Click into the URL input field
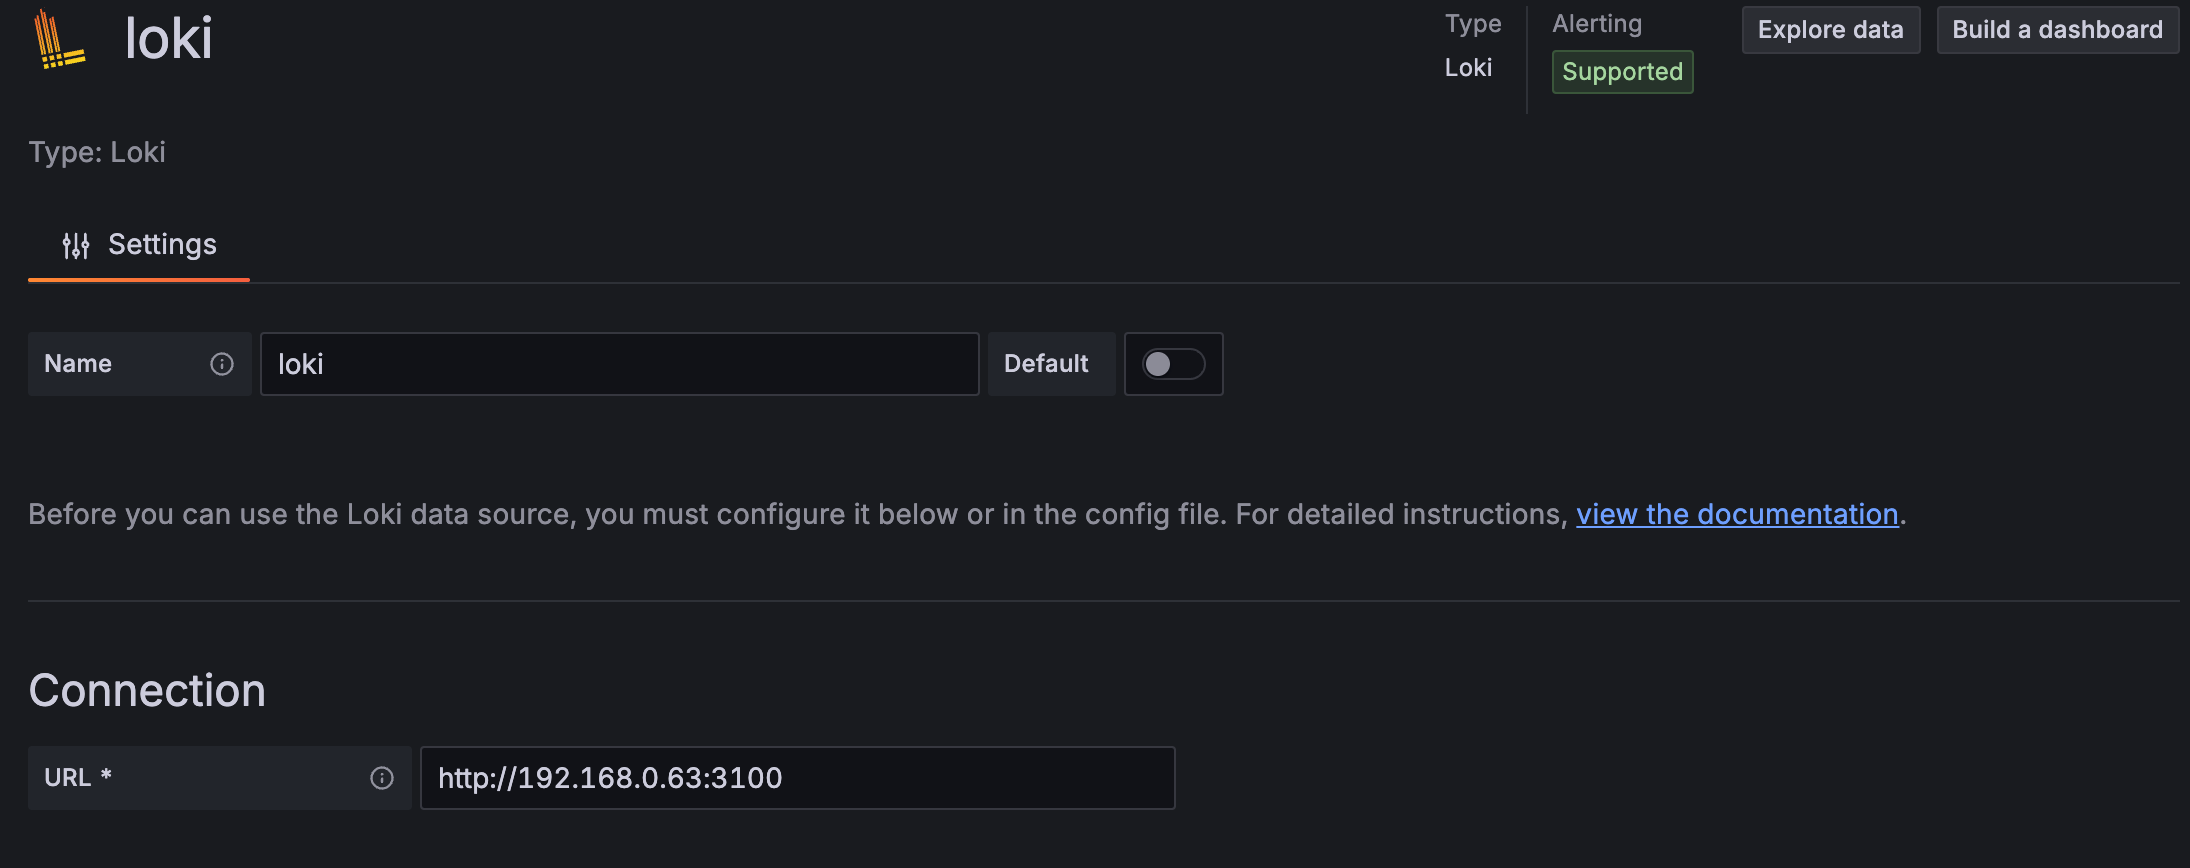The image size is (2190, 868). [797, 778]
